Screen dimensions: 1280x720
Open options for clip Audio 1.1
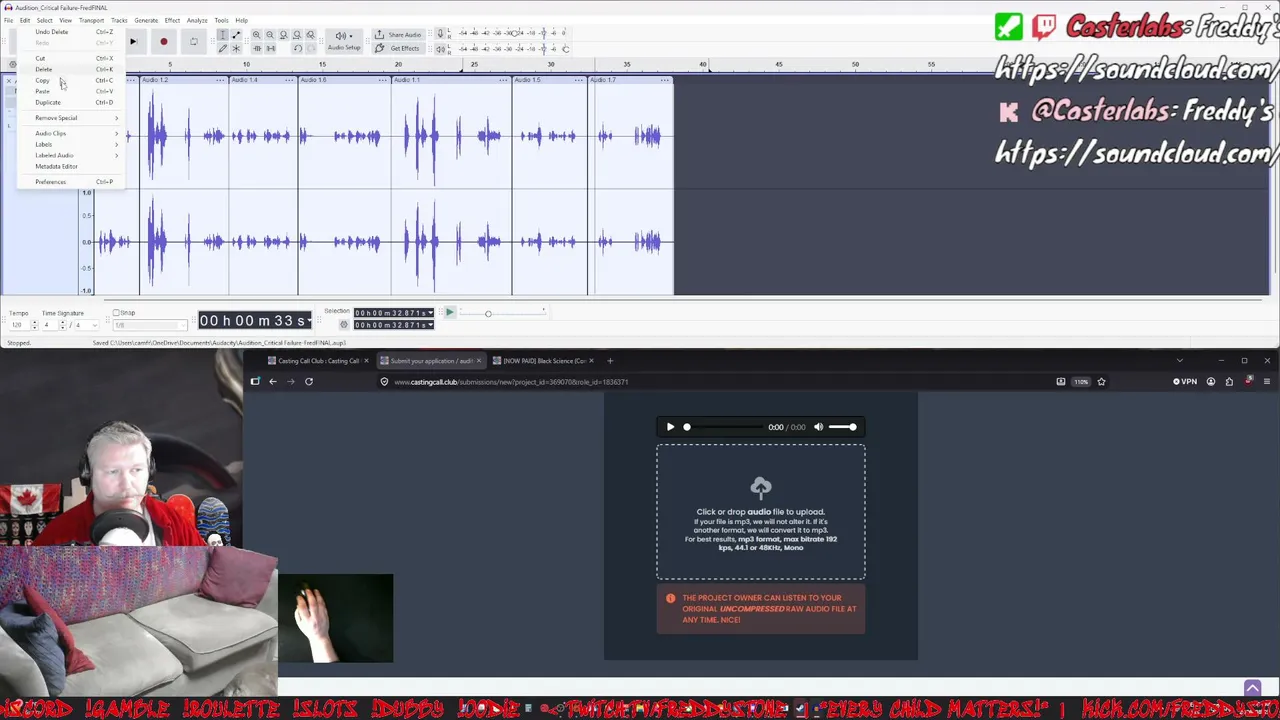(x=505, y=80)
